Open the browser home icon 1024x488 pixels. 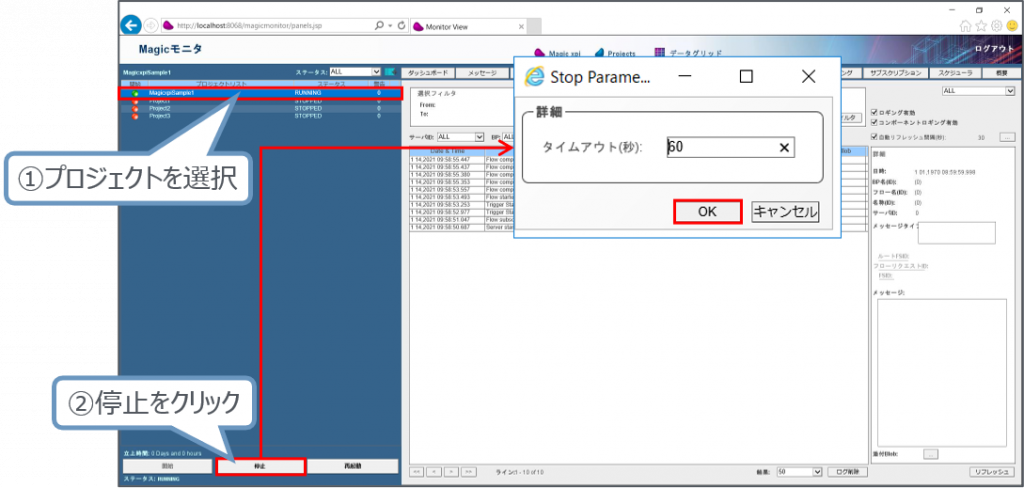pyautogui.click(x=964, y=25)
